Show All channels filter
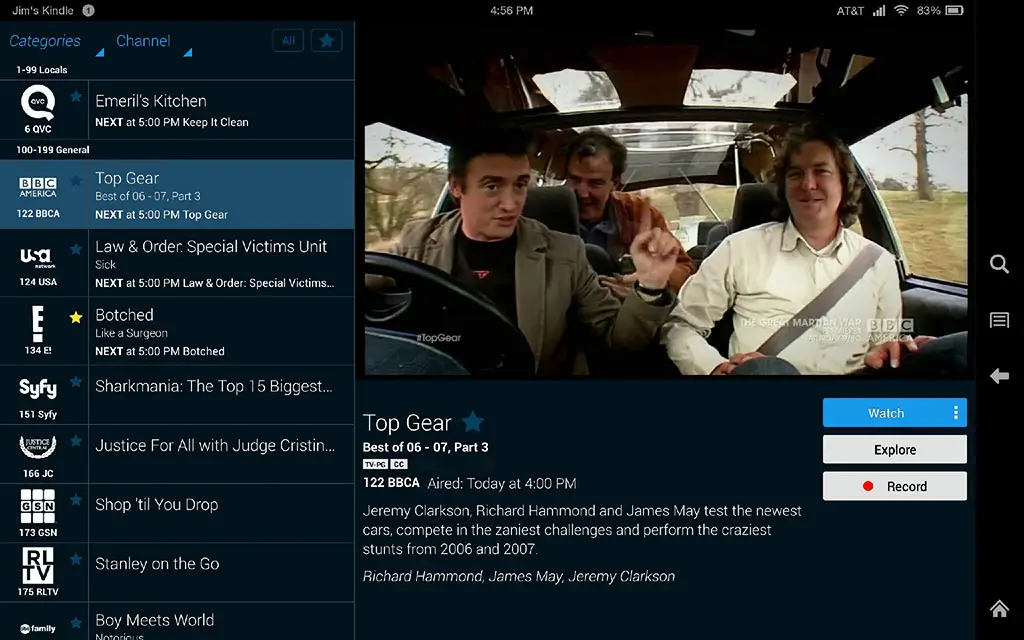This screenshot has width=1024, height=640. coord(288,40)
